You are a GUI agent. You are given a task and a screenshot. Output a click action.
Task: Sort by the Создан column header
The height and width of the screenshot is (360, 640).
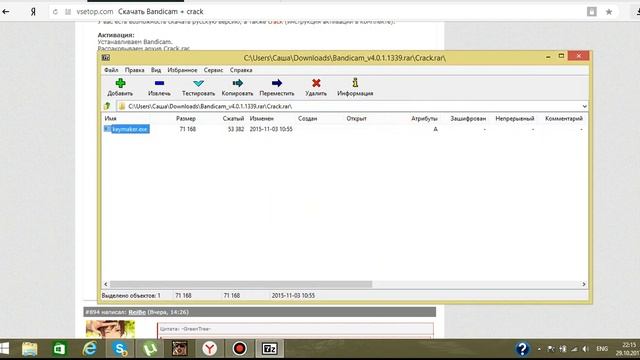(307, 118)
